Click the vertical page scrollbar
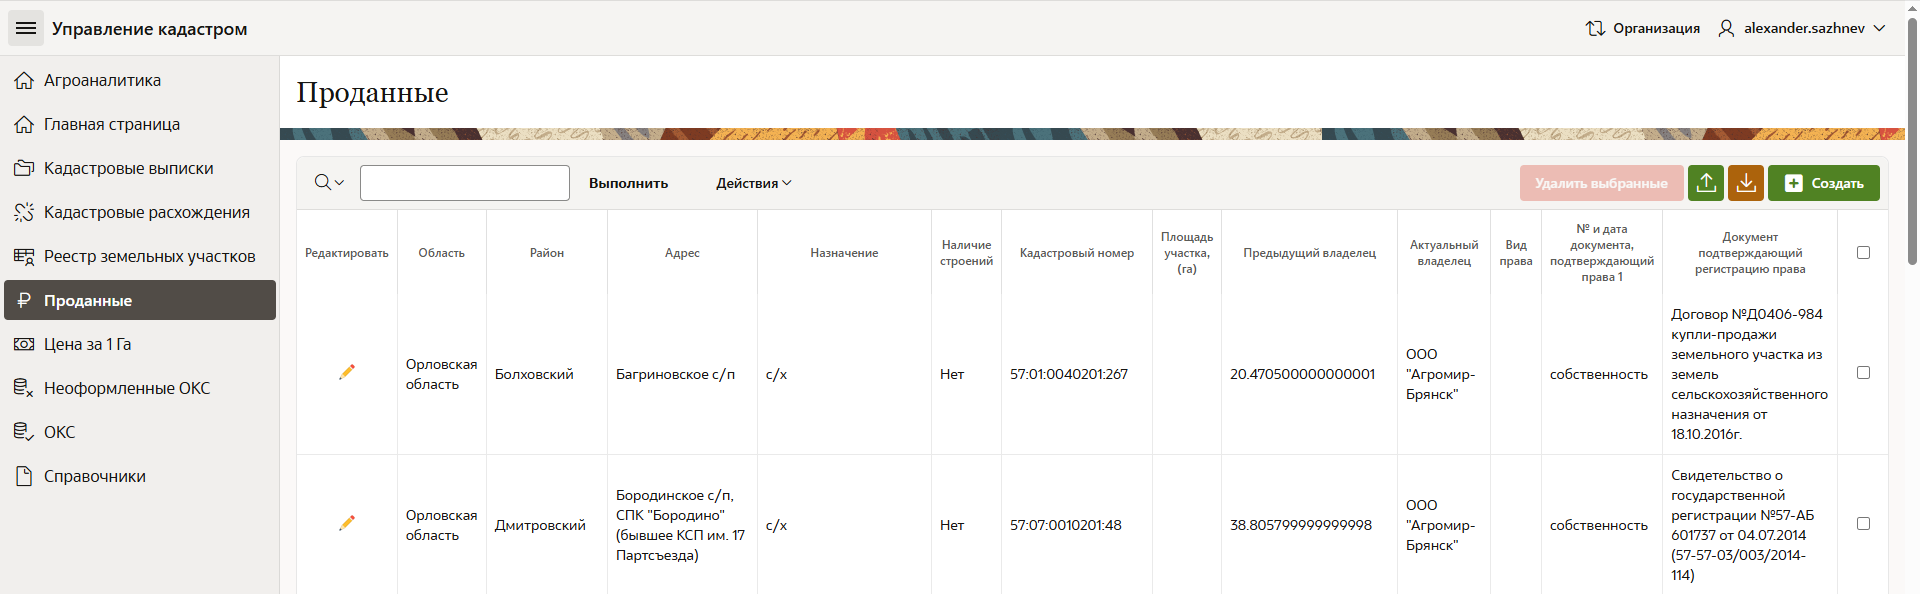This screenshot has height=594, width=1920. pyautogui.click(x=1912, y=140)
